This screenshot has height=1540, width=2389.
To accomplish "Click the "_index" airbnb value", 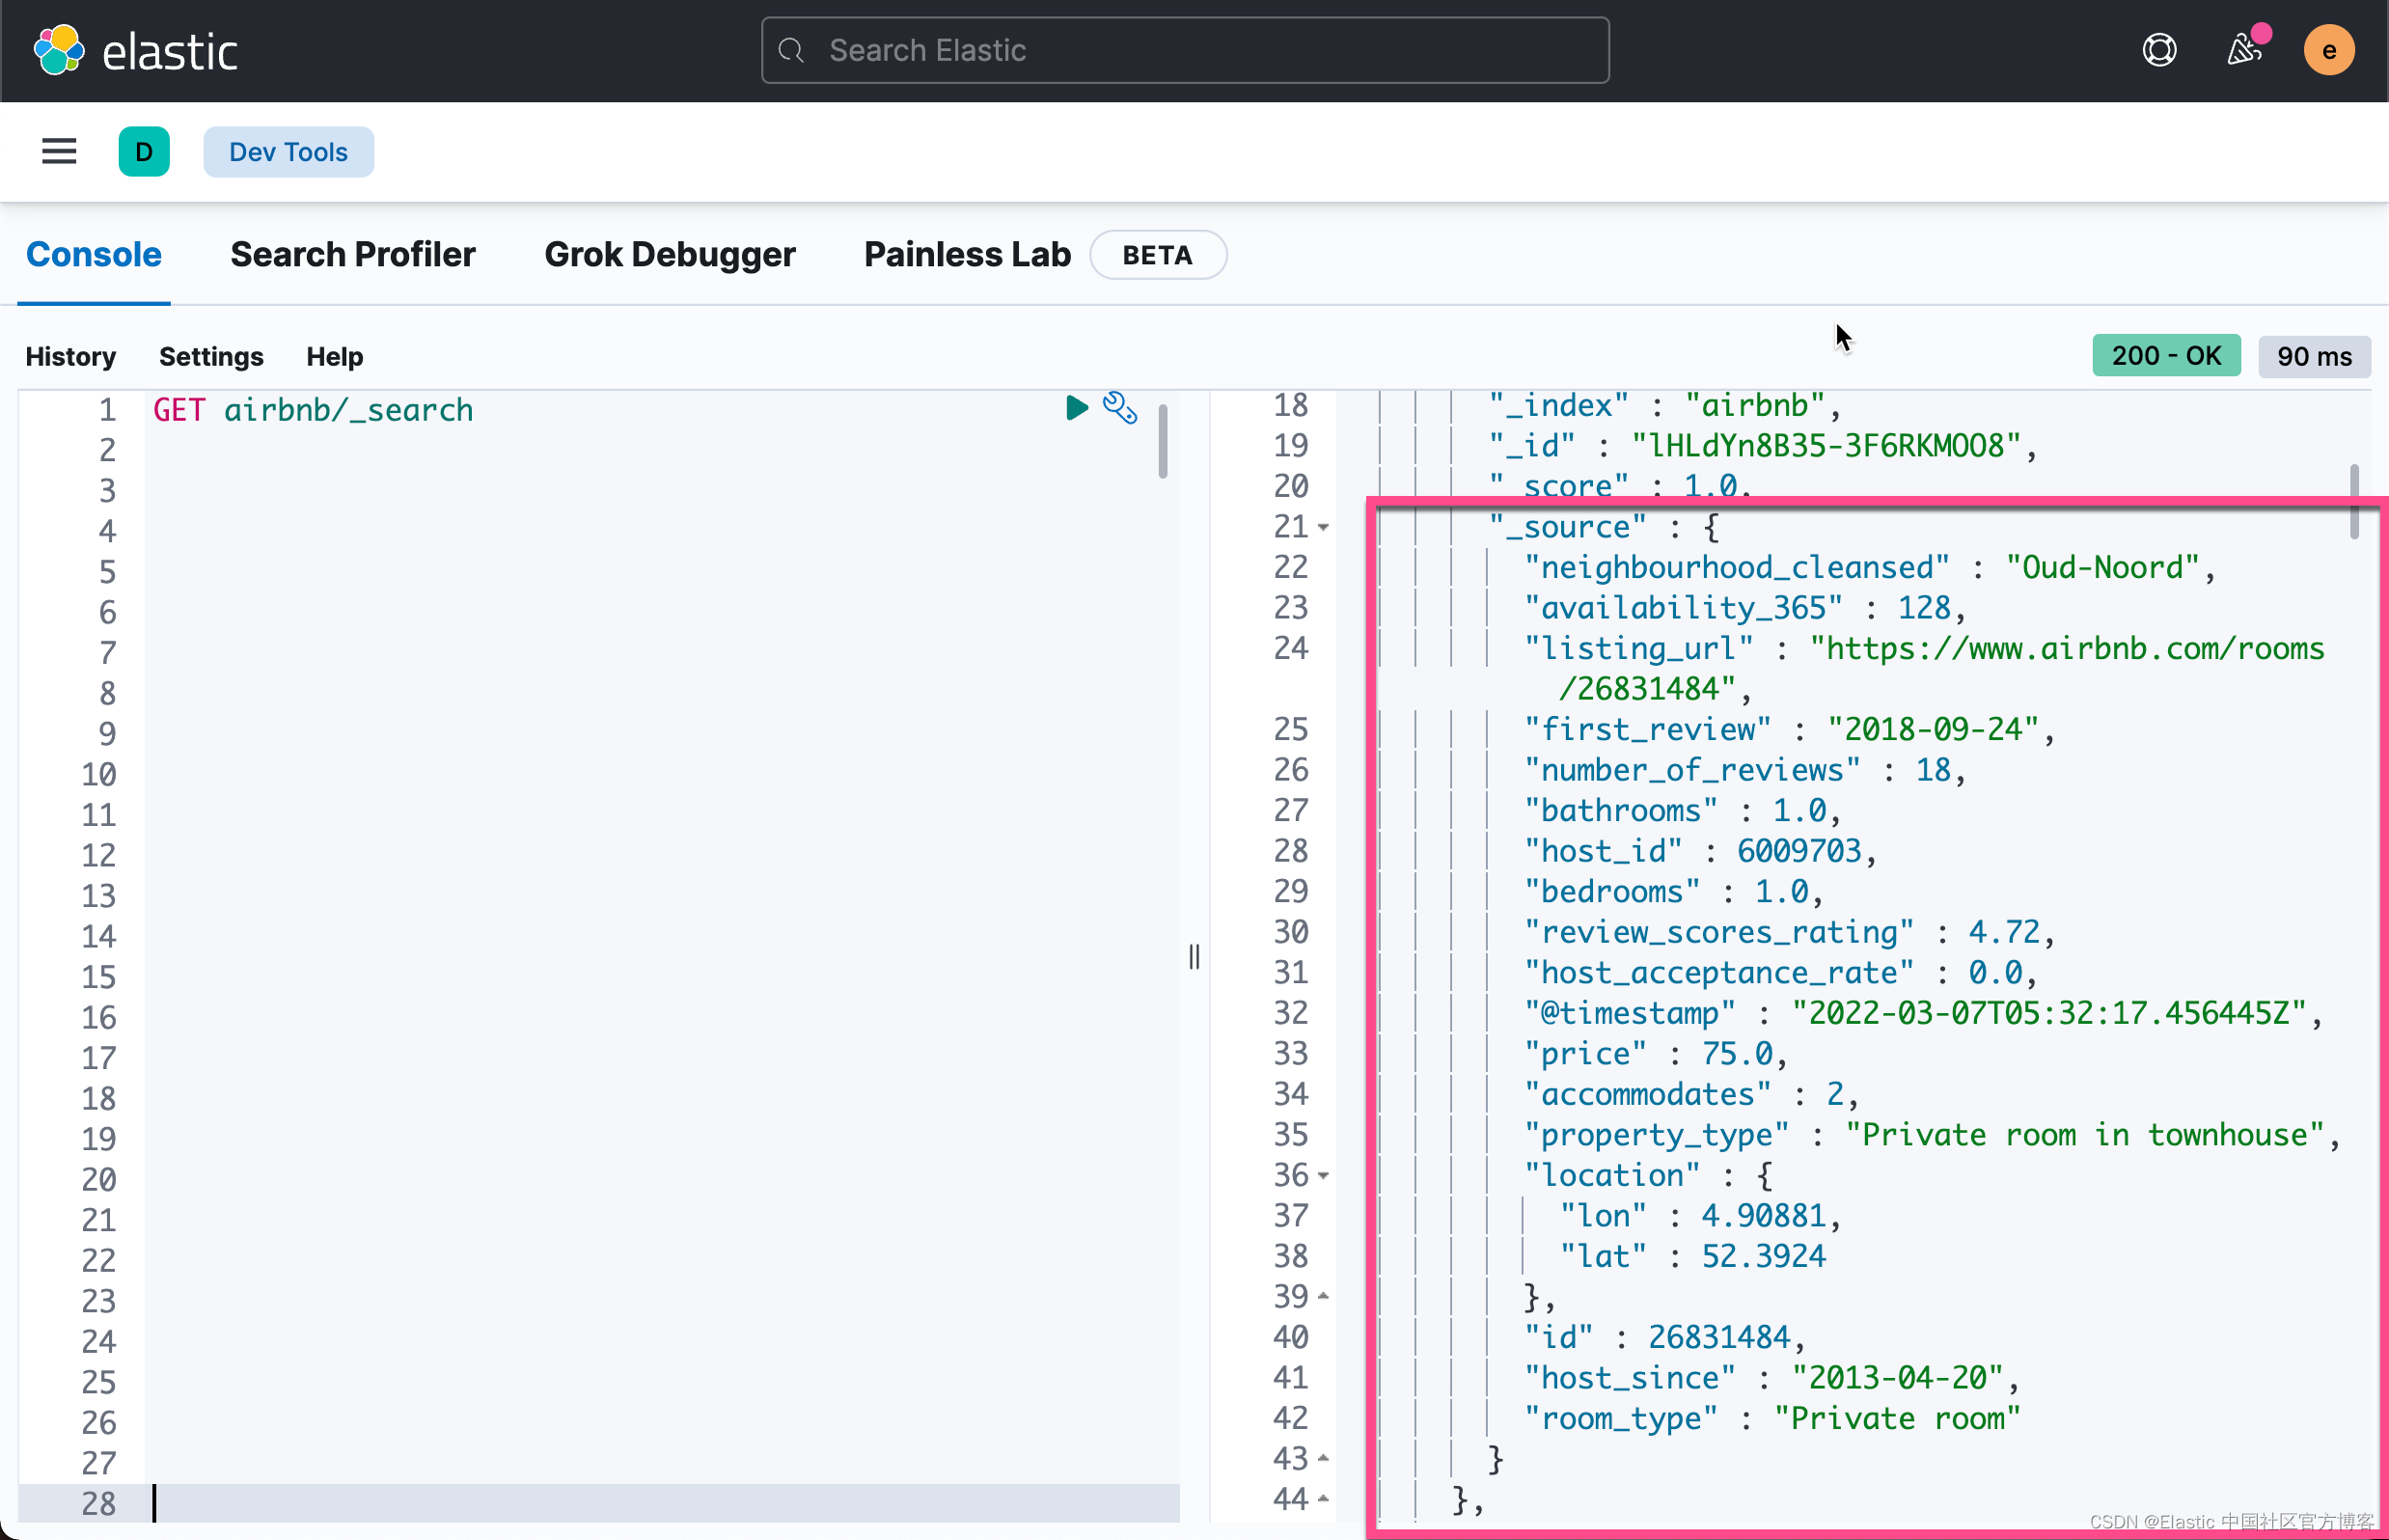I will pyautogui.click(x=1757, y=405).
